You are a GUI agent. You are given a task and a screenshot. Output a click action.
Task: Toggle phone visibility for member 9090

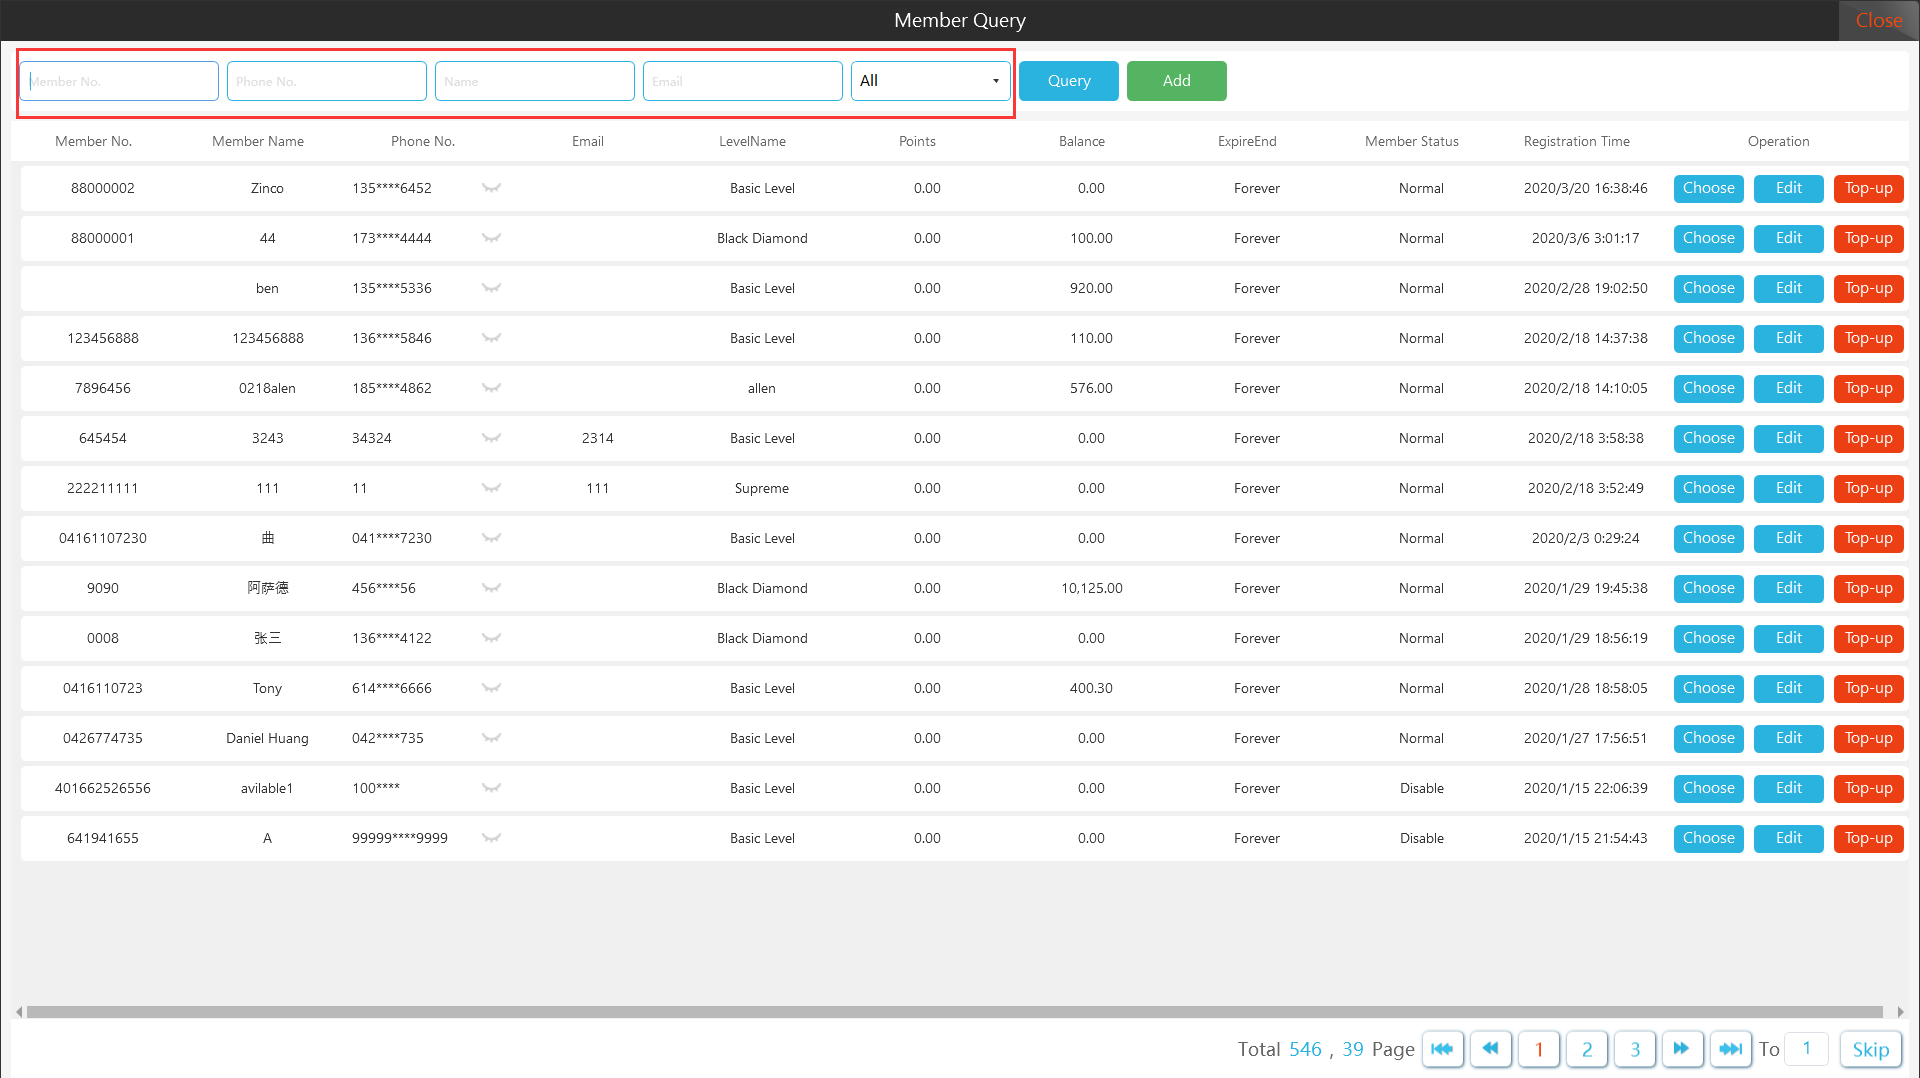(491, 588)
